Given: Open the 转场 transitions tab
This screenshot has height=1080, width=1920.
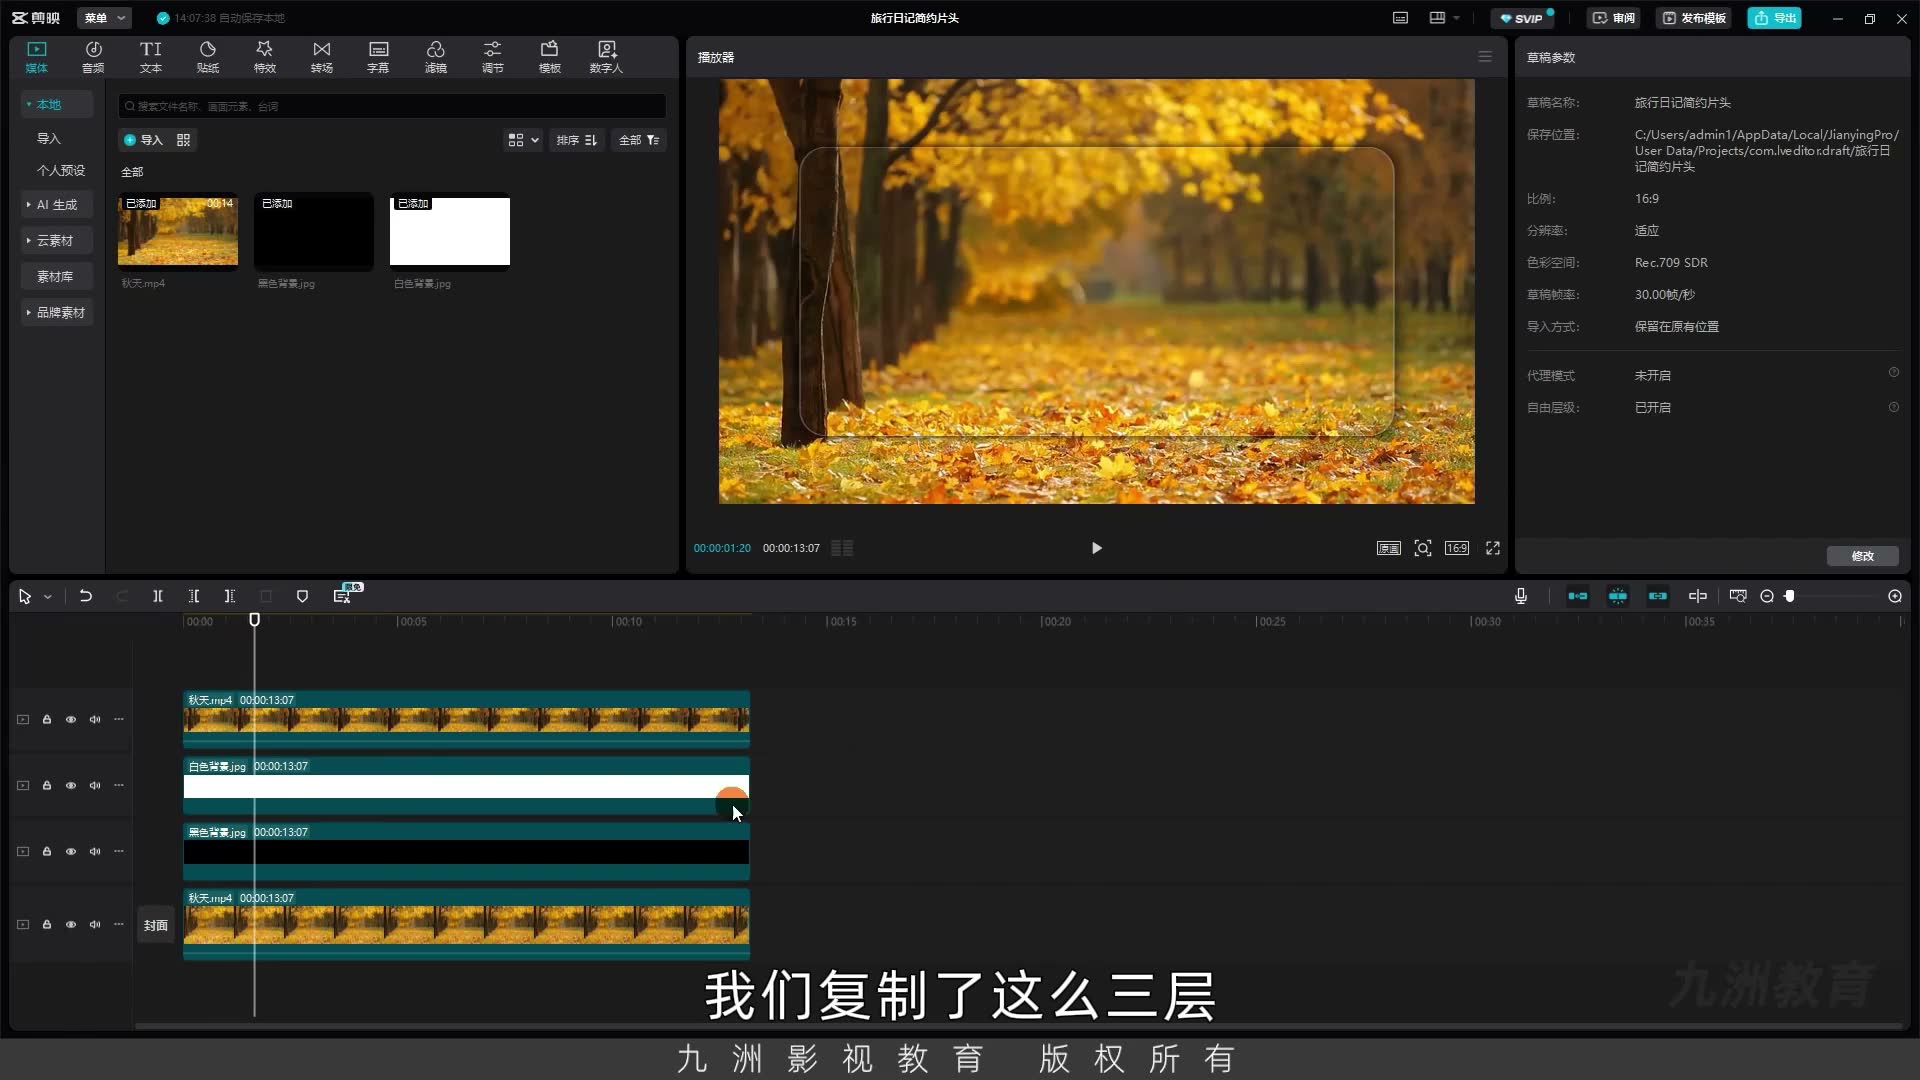Looking at the screenshot, I should tap(322, 57).
